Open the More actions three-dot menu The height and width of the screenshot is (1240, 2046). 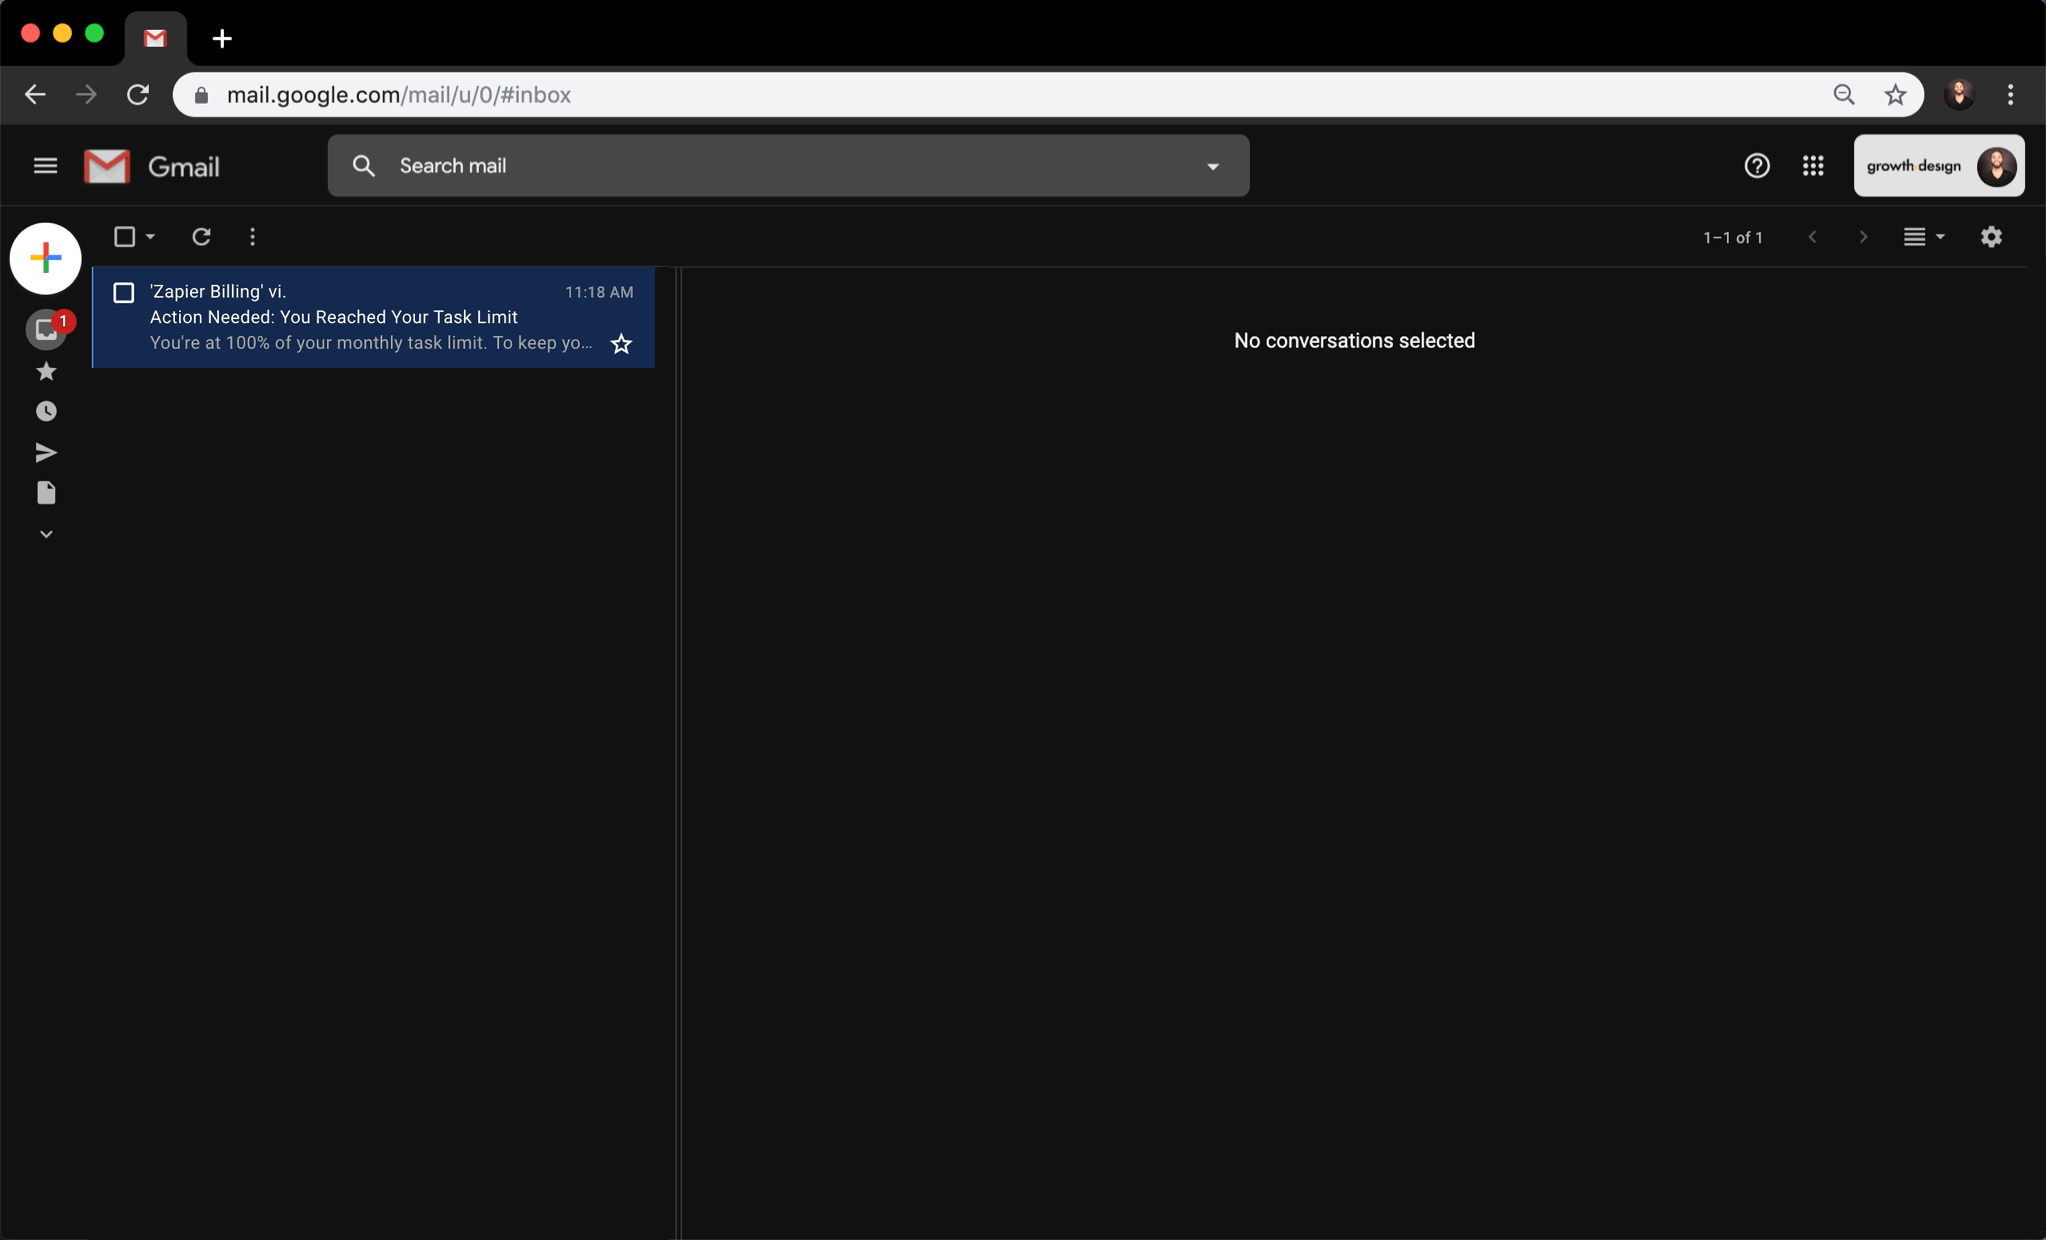coord(252,237)
